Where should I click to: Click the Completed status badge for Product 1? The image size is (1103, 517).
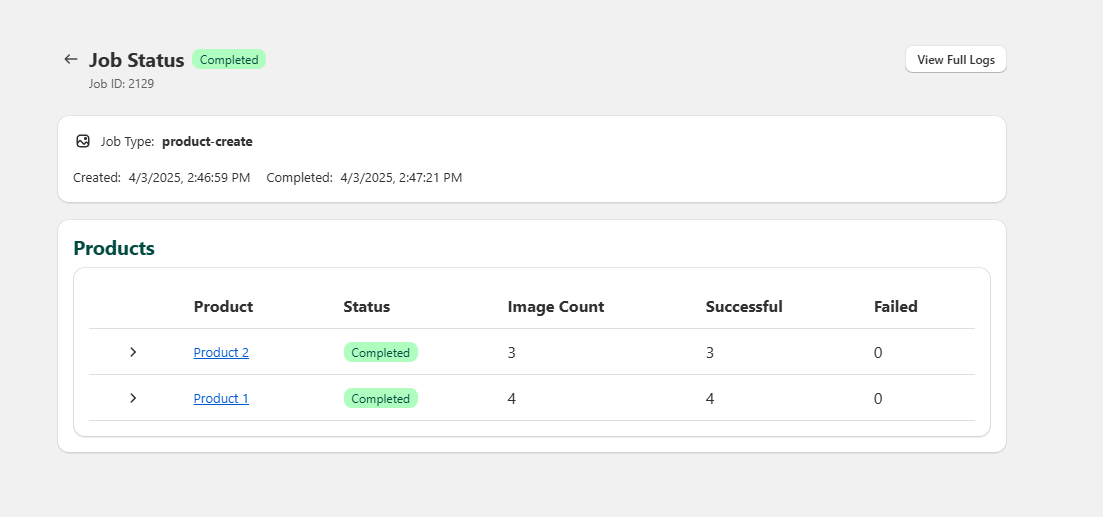point(380,398)
